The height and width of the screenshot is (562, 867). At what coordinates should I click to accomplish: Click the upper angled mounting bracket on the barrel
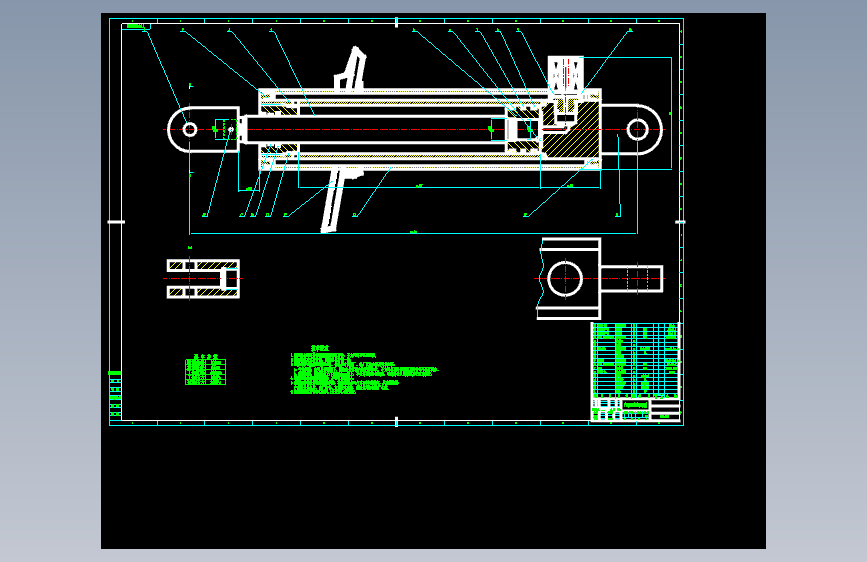click(x=351, y=69)
